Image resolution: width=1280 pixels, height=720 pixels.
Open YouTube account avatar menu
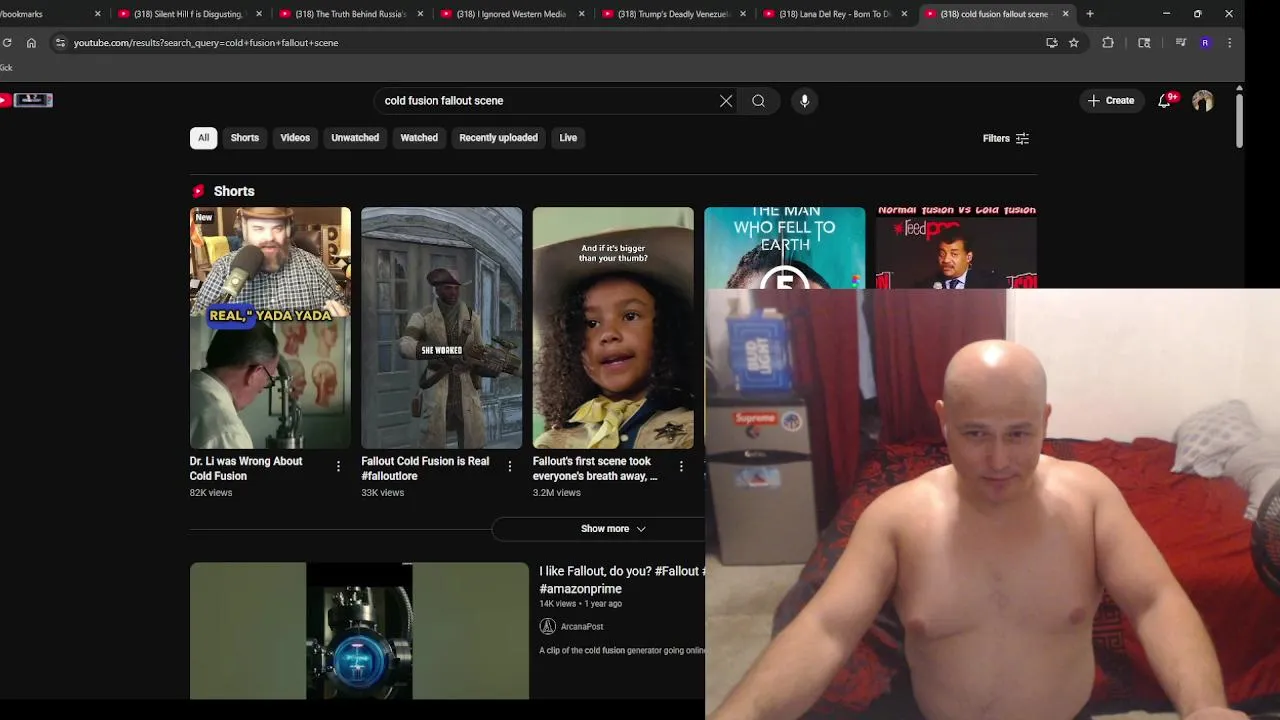(x=1203, y=101)
